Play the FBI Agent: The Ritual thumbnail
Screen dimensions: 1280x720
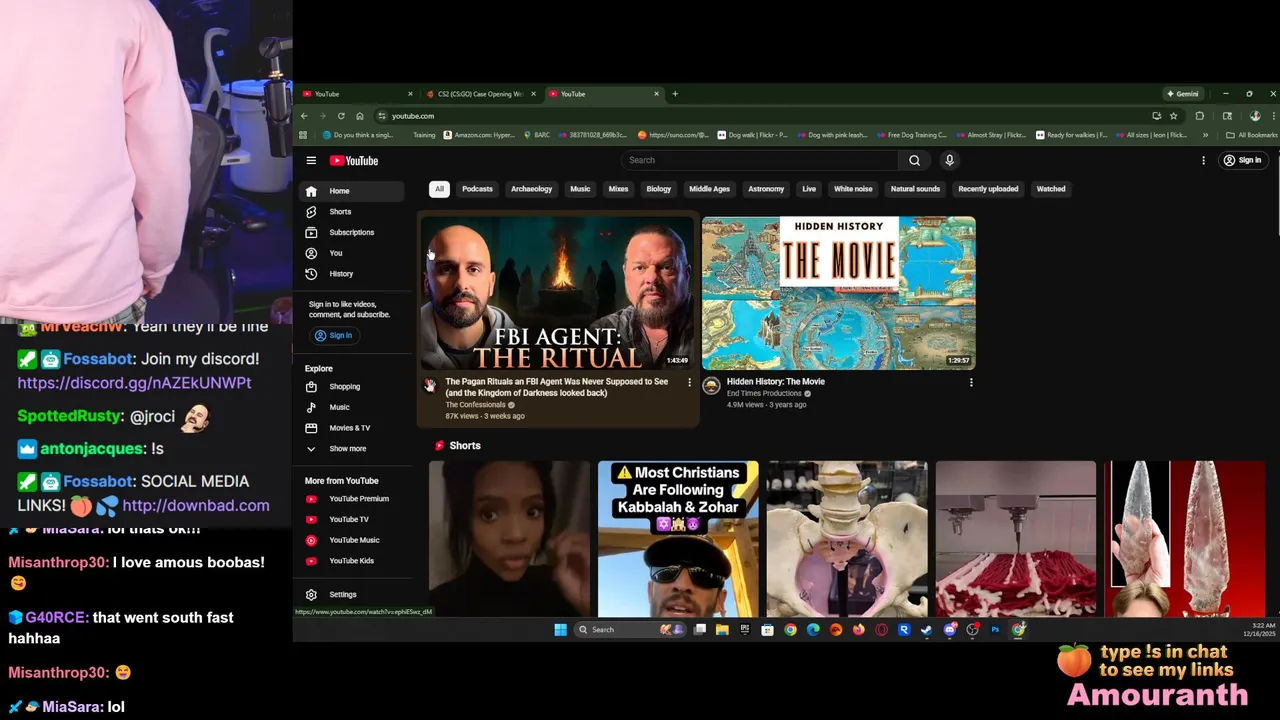click(x=556, y=293)
